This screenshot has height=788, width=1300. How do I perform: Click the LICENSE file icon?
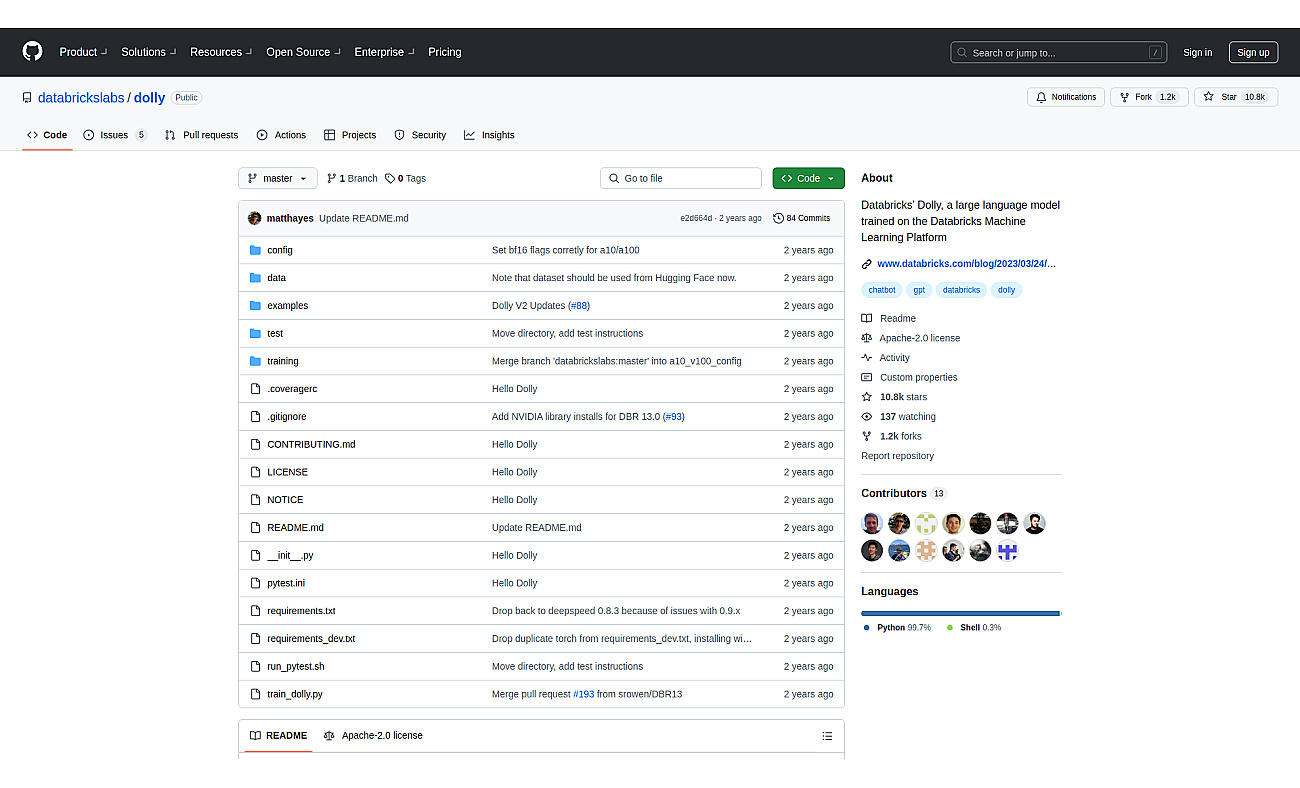point(255,472)
